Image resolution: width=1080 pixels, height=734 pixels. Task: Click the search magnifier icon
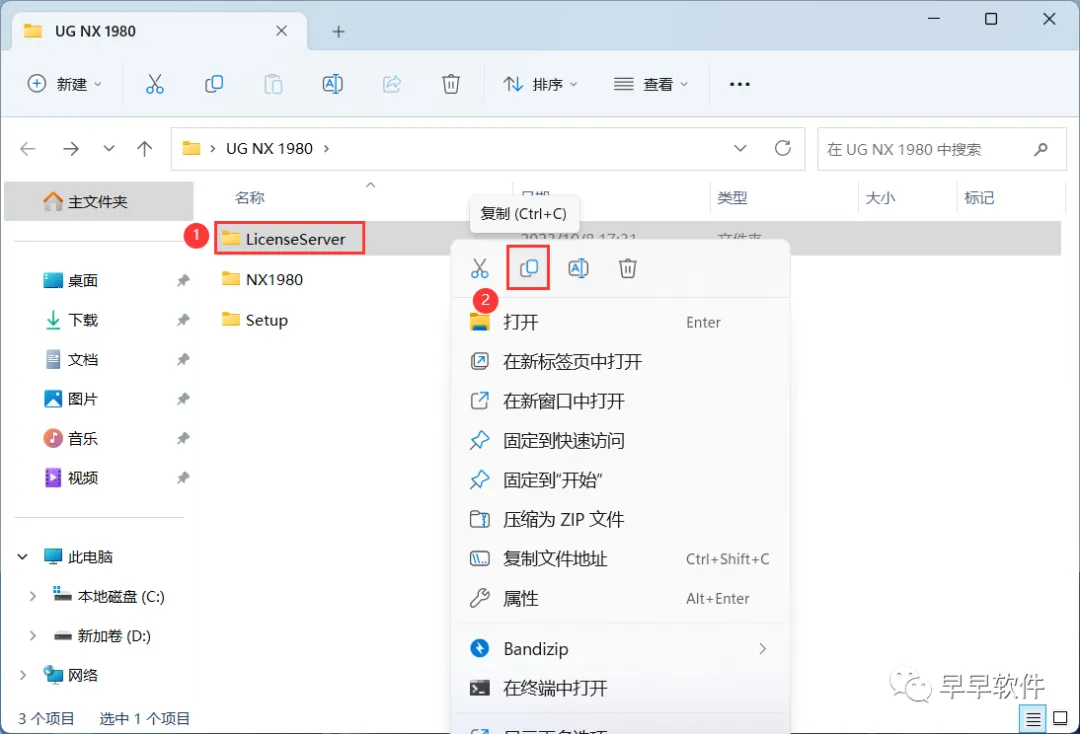(1041, 149)
